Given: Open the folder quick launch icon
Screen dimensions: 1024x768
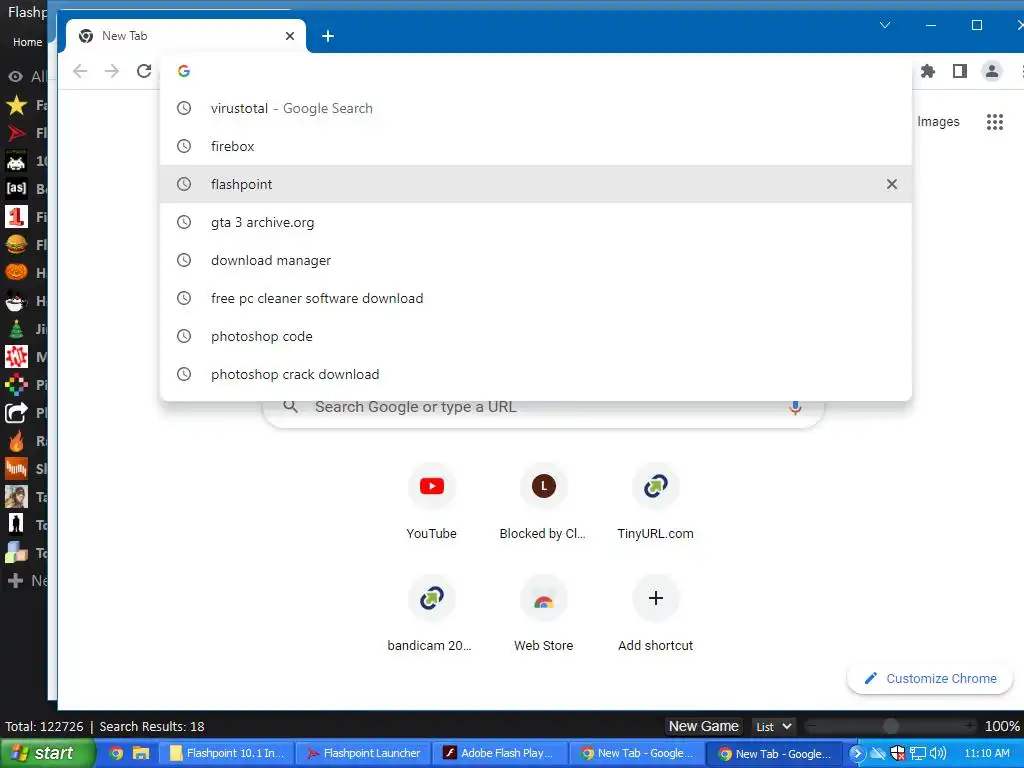Looking at the screenshot, I should [141, 753].
